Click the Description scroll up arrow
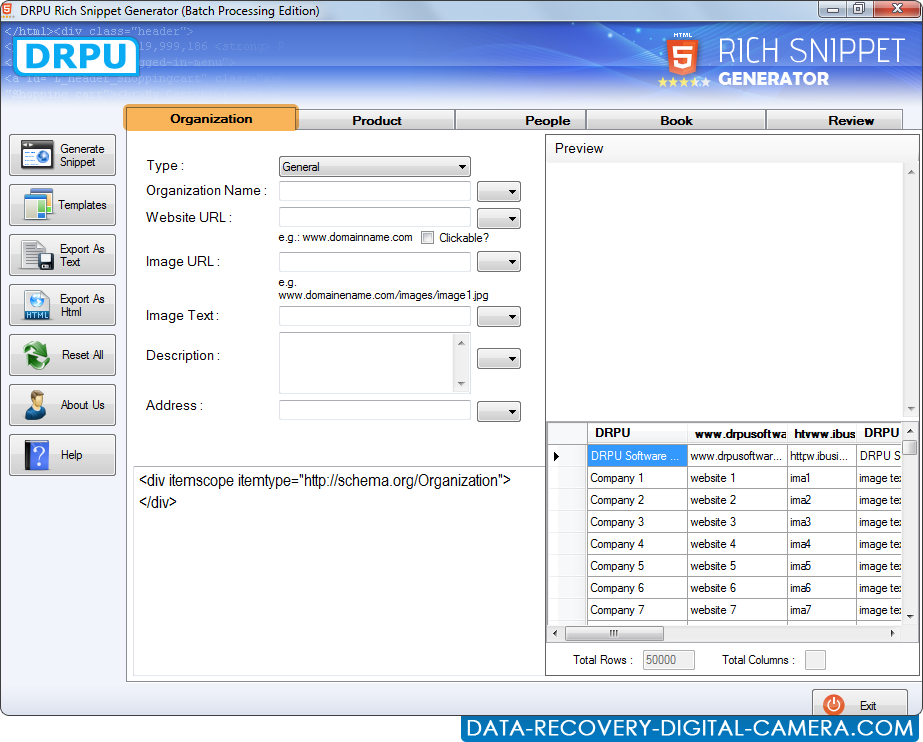The image size is (923, 742). 462,342
